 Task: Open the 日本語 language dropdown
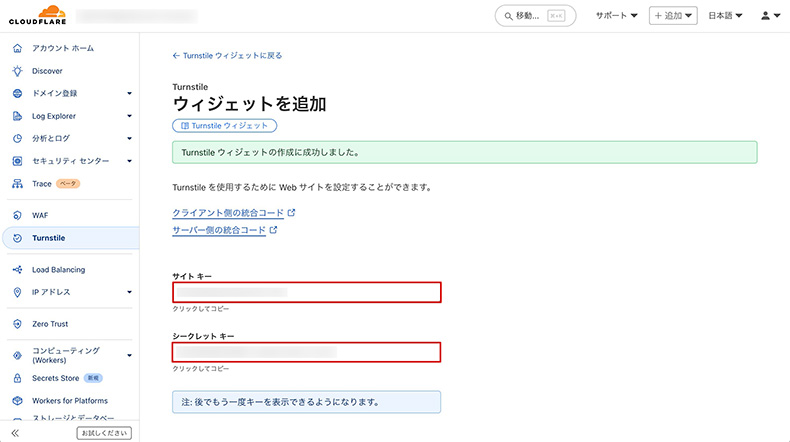point(726,16)
